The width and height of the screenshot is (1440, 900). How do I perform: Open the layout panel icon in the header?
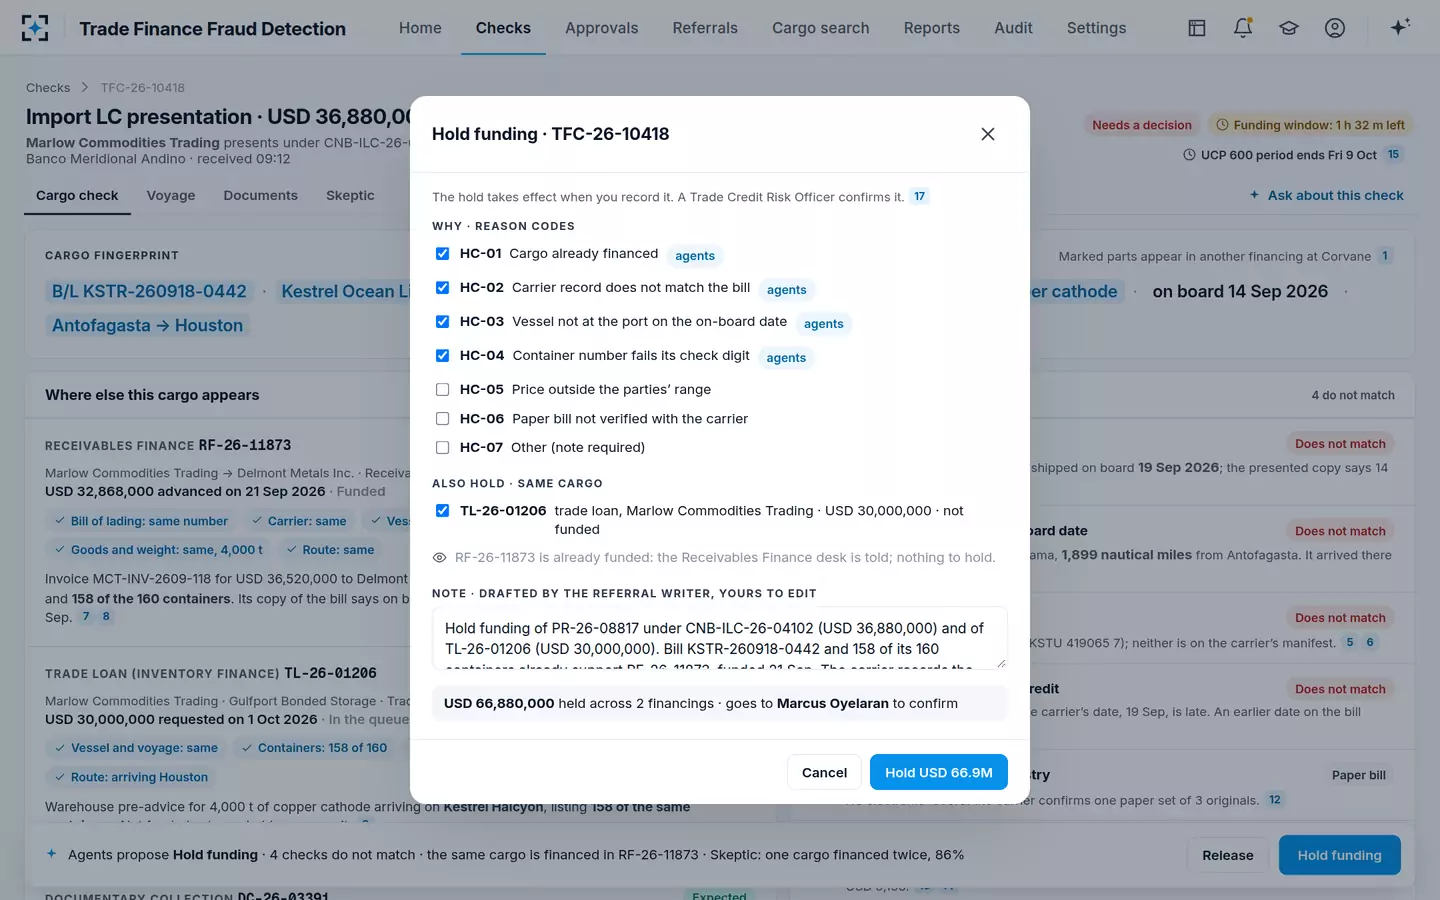pos(1197,28)
